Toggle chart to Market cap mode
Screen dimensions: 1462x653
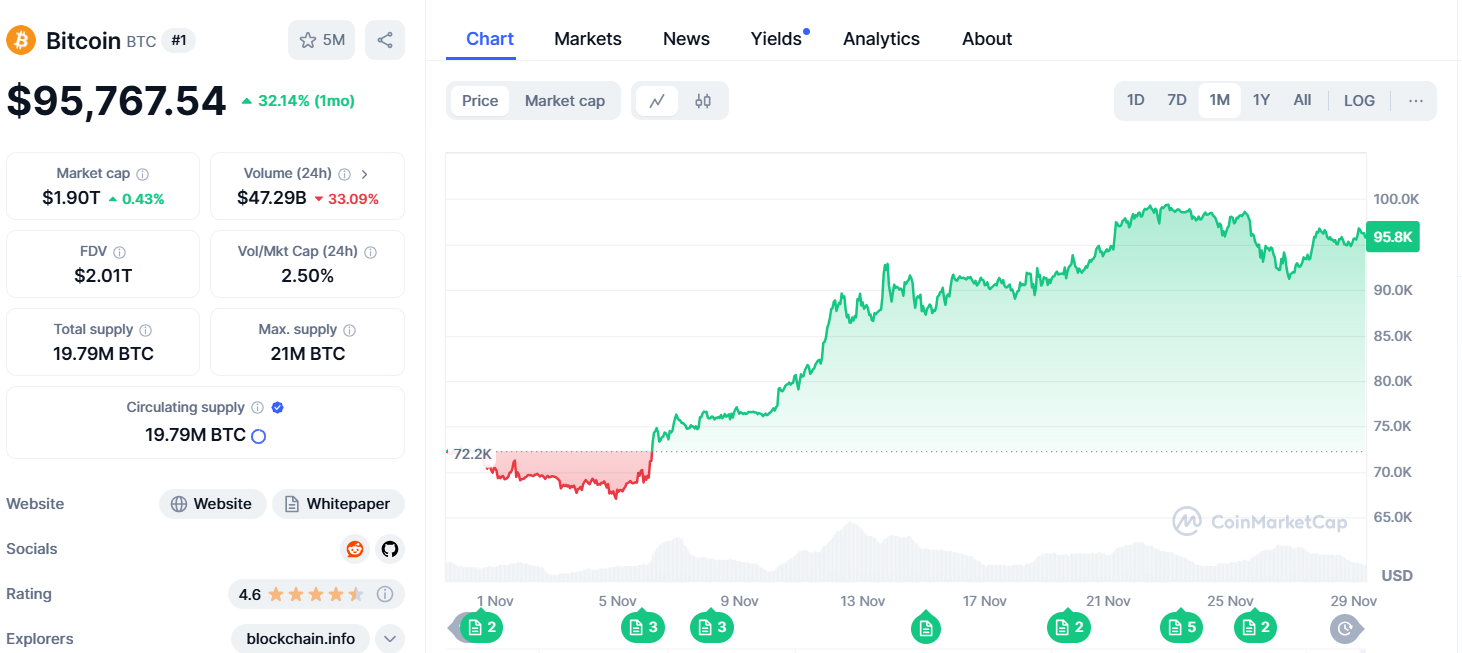click(x=565, y=101)
